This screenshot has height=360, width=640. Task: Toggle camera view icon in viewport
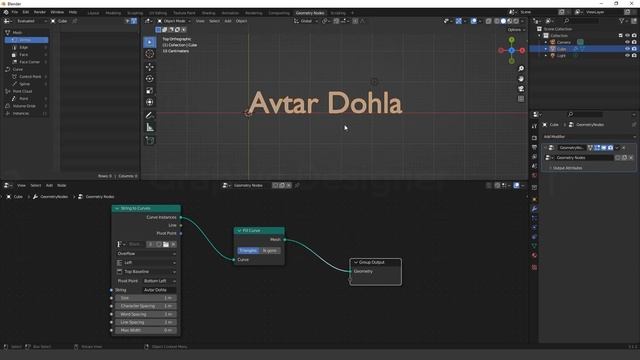click(x=521, y=89)
